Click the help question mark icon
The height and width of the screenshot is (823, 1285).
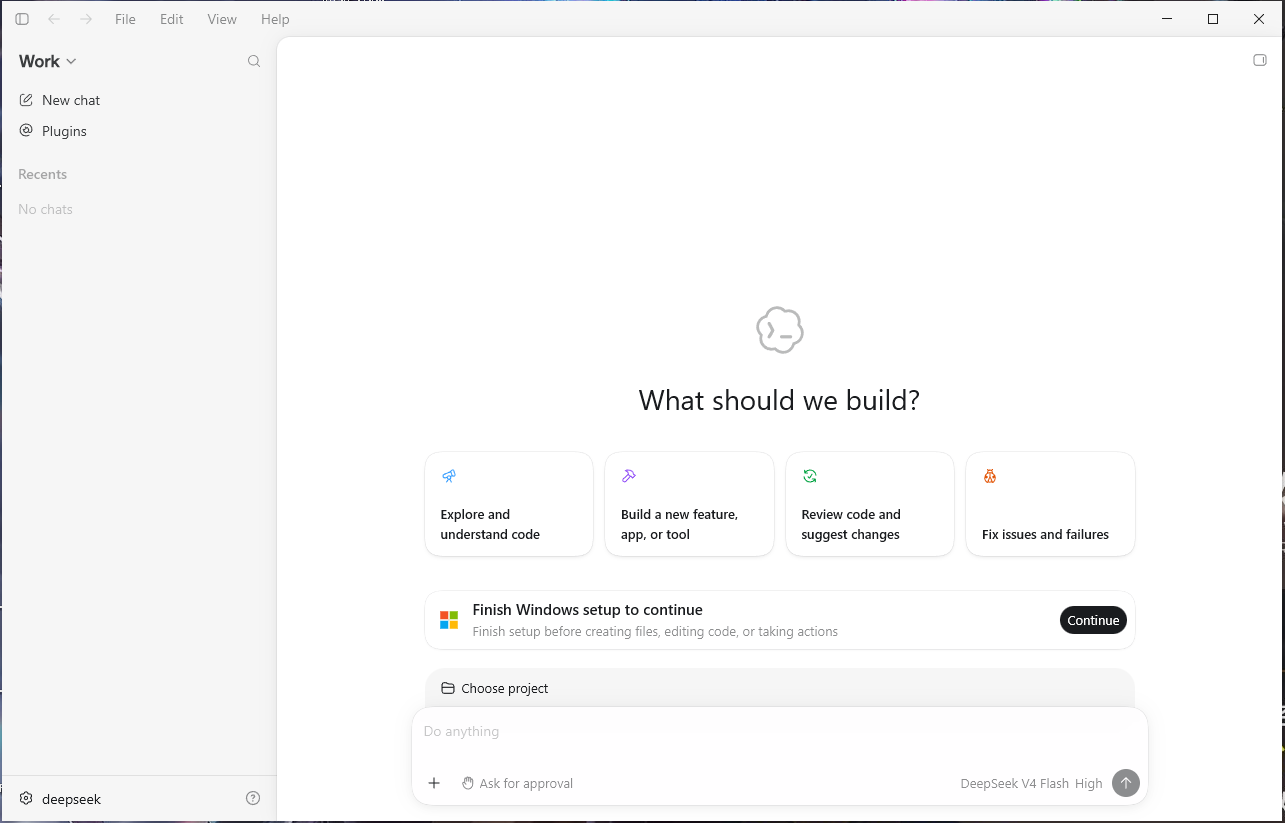(x=253, y=798)
